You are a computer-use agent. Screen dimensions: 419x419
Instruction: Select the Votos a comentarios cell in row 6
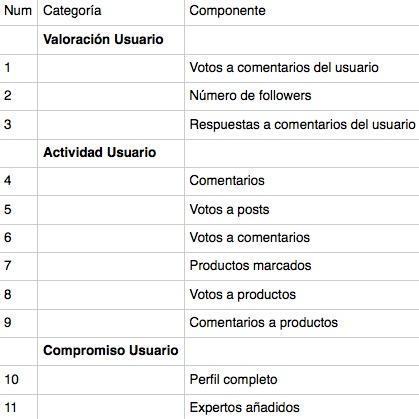tap(302, 238)
